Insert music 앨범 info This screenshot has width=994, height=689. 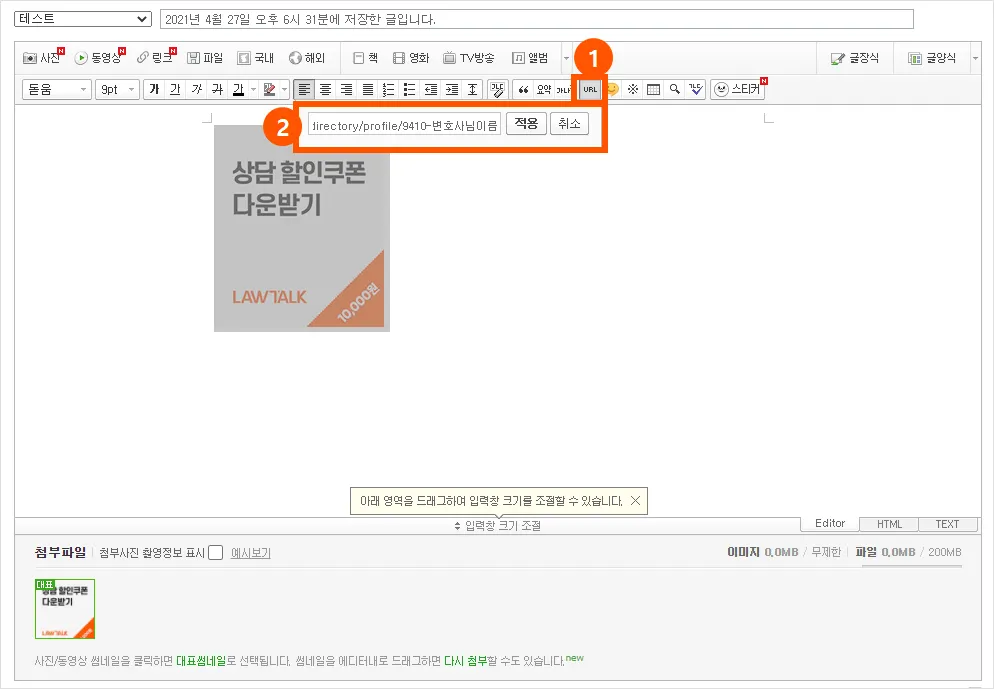[x=530, y=58]
